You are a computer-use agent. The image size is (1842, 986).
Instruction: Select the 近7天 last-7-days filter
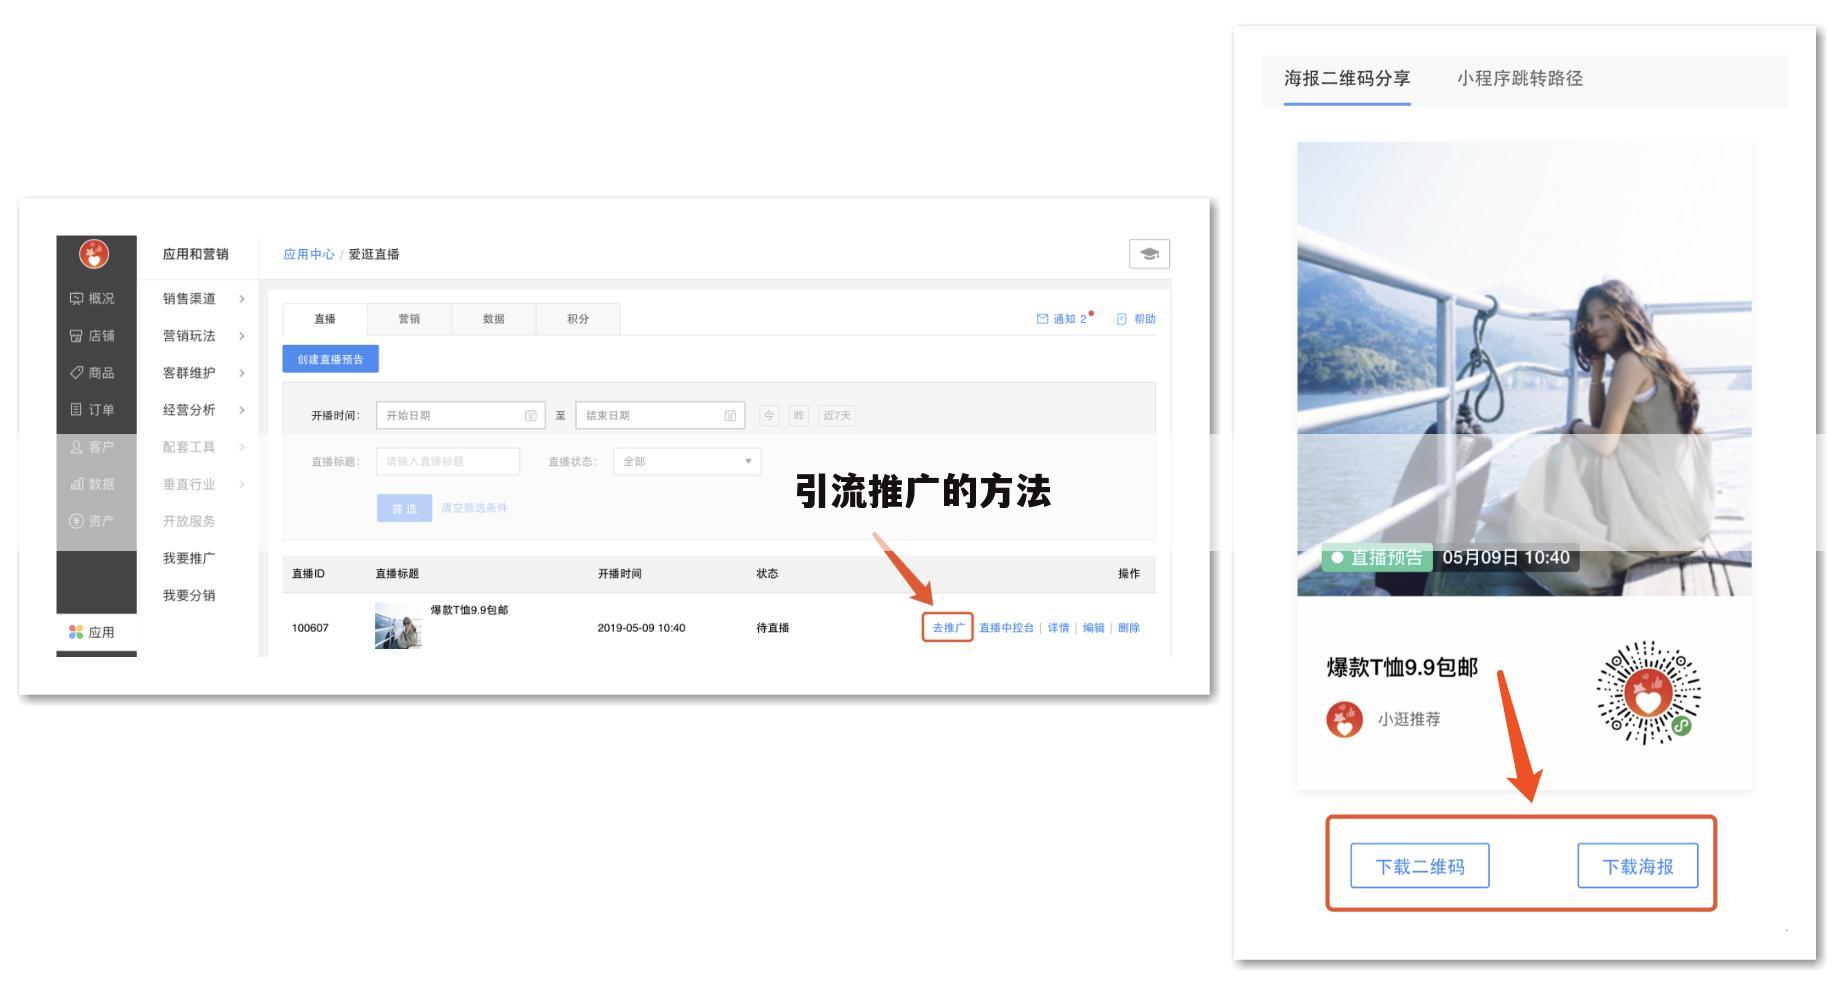[x=838, y=415]
